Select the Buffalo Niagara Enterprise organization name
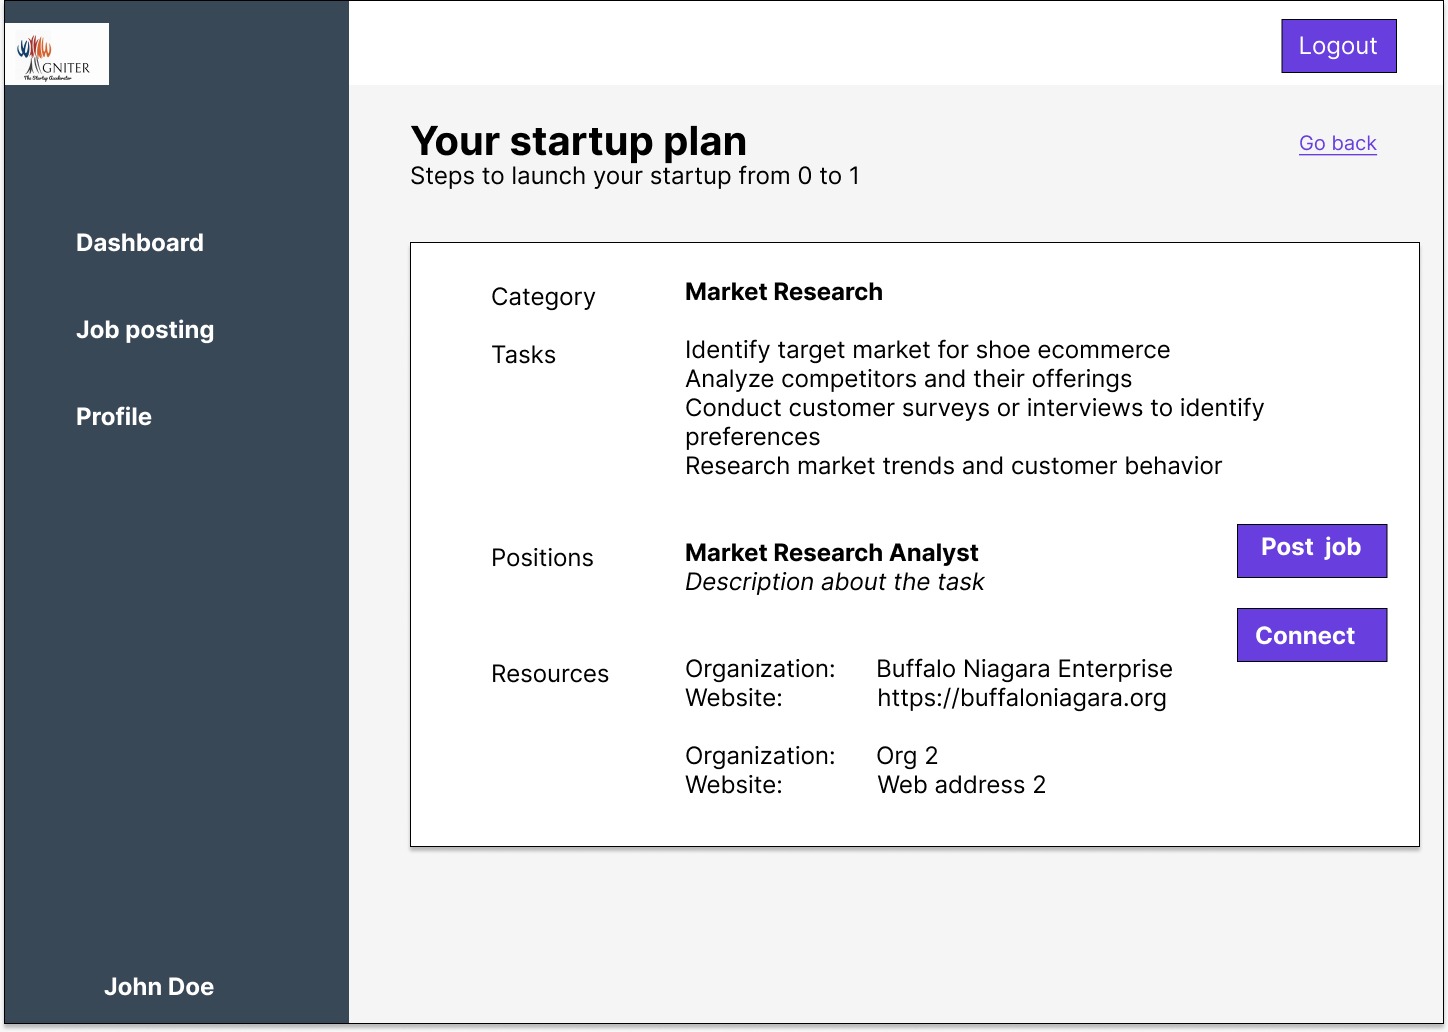 click(x=1024, y=669)
